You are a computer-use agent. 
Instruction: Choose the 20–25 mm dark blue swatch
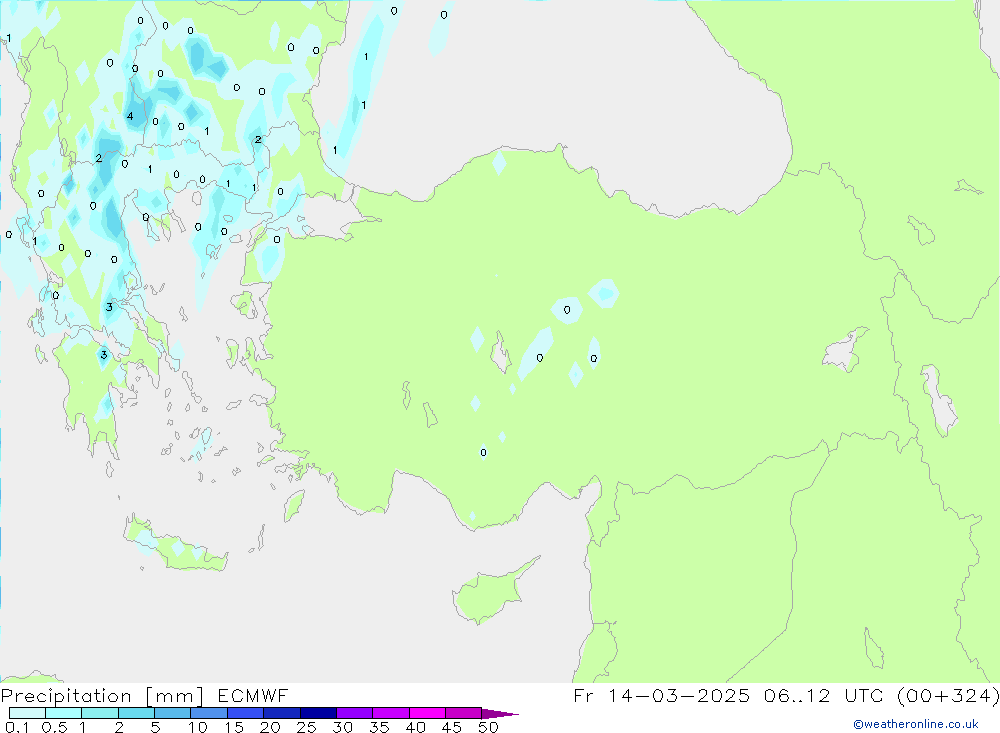(282, 713)
